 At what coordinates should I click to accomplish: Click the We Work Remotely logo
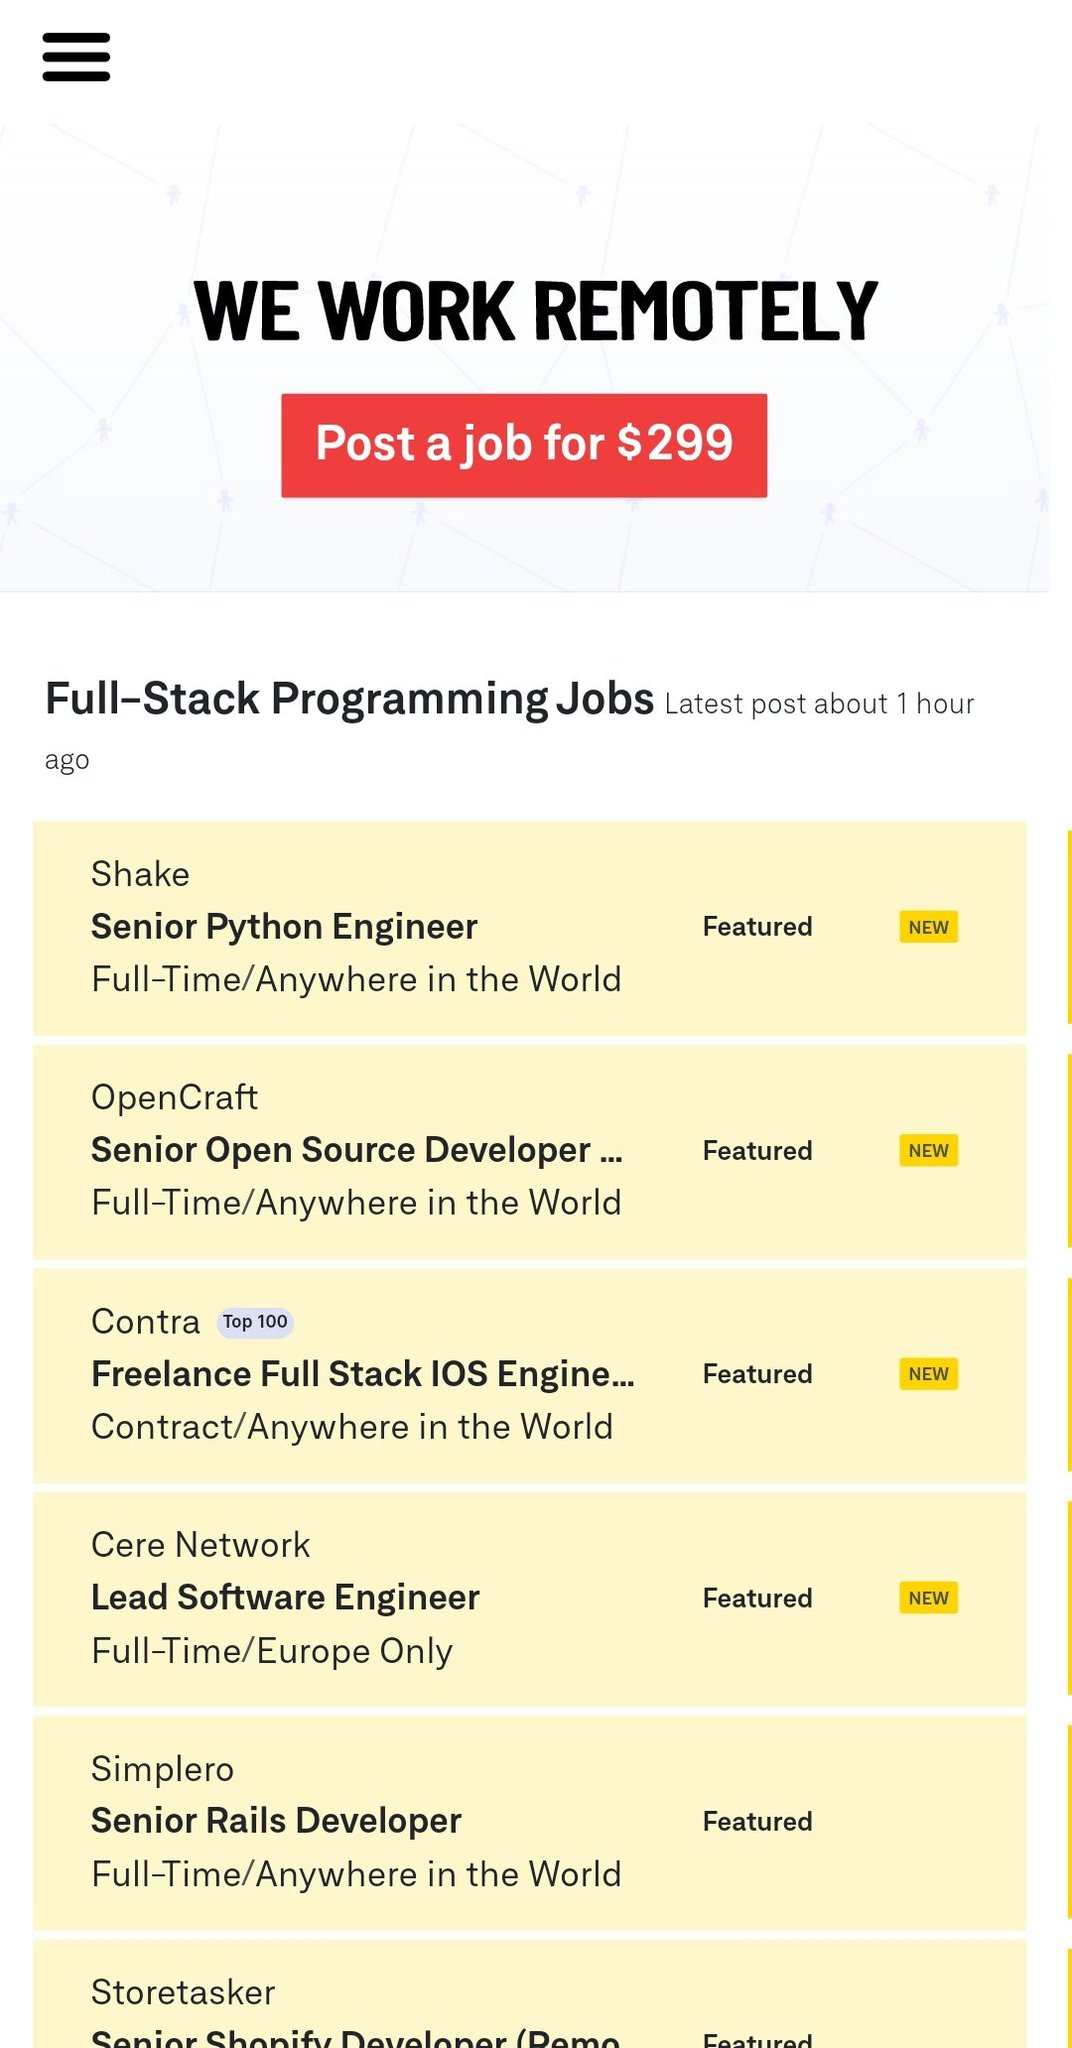point(535,311)
